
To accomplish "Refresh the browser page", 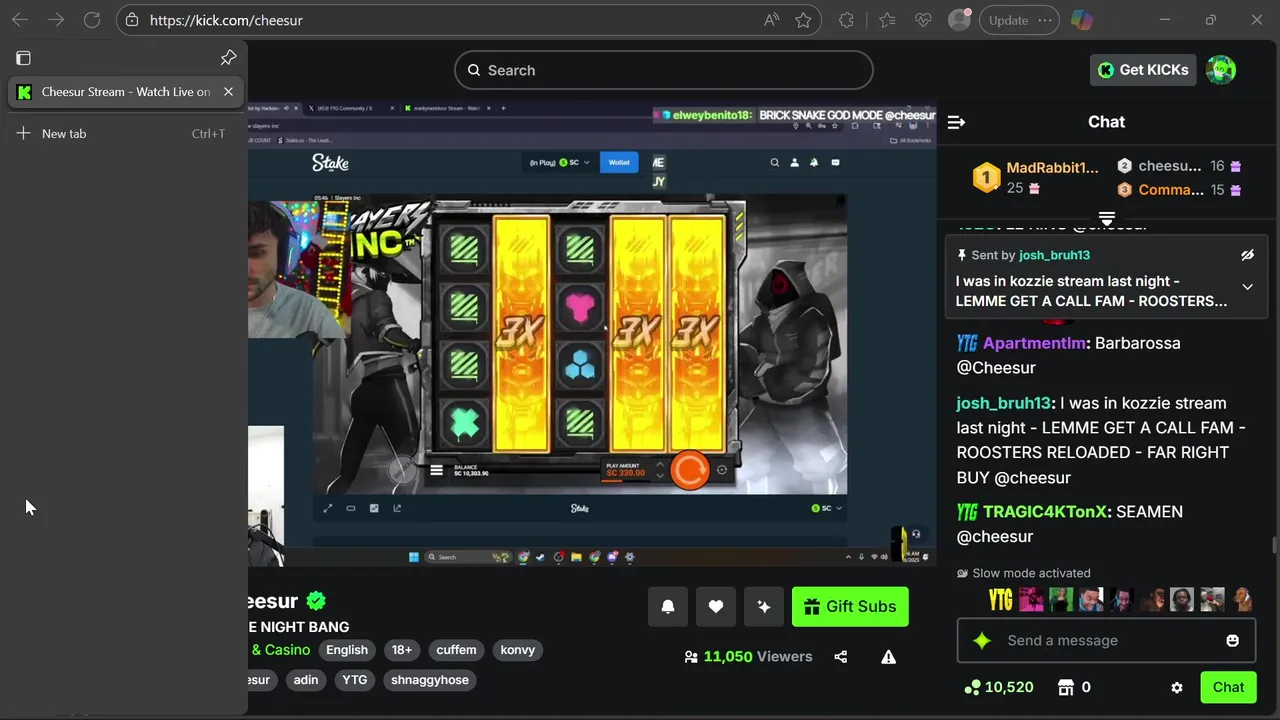I will [x=92, y=20].
